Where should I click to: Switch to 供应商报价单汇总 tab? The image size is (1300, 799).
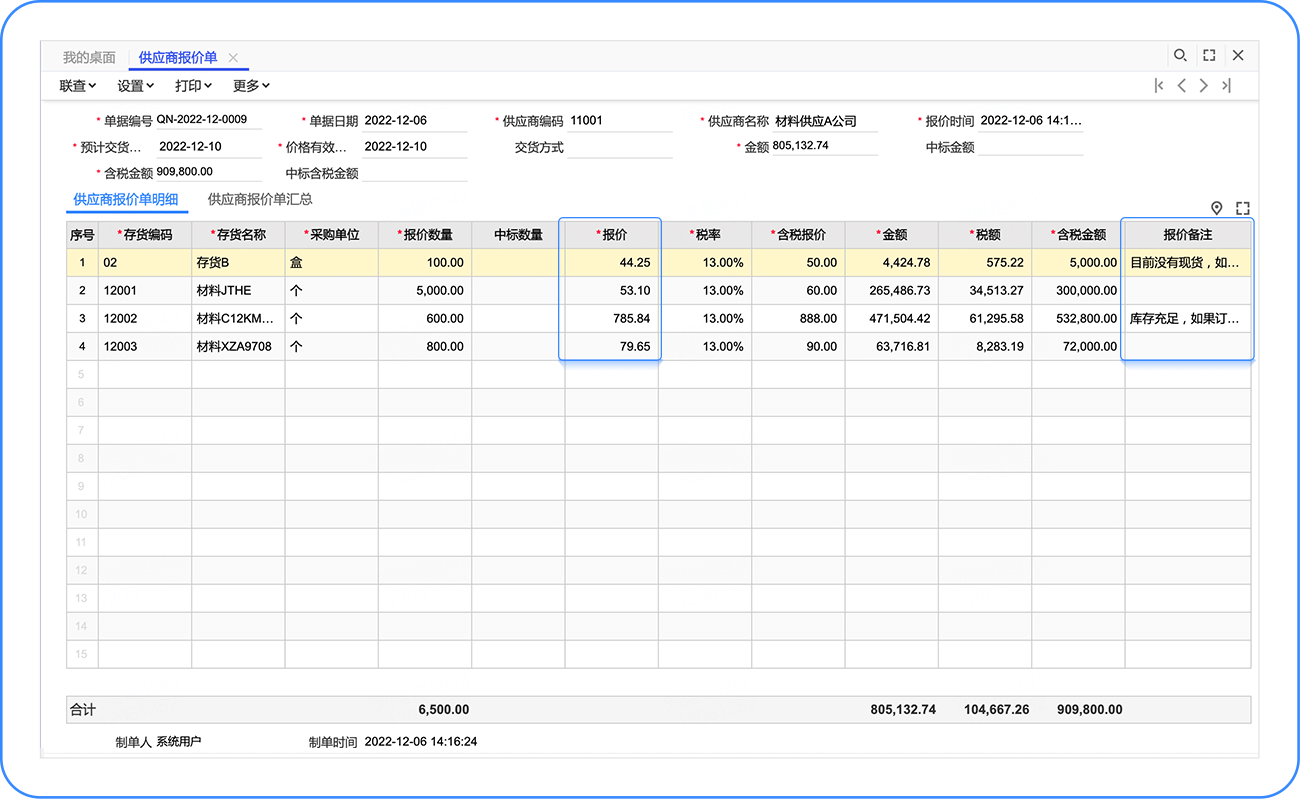(260, 199)
